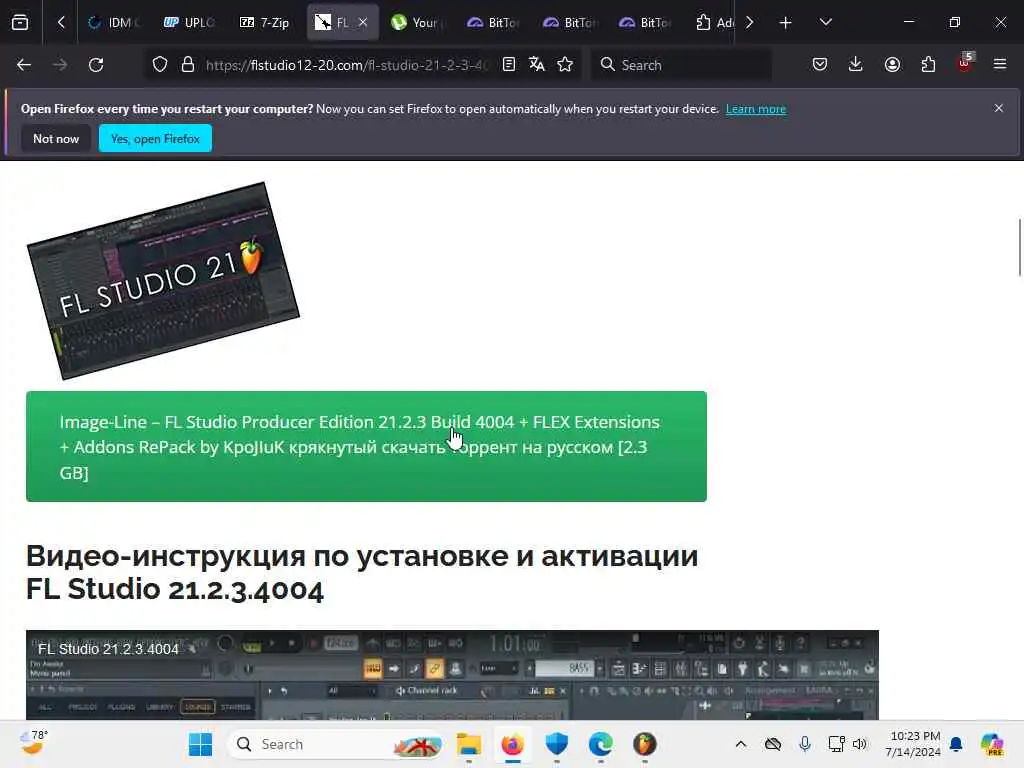Translate this page icon
Screen dimensions: 1024x768
coord(537,65)
